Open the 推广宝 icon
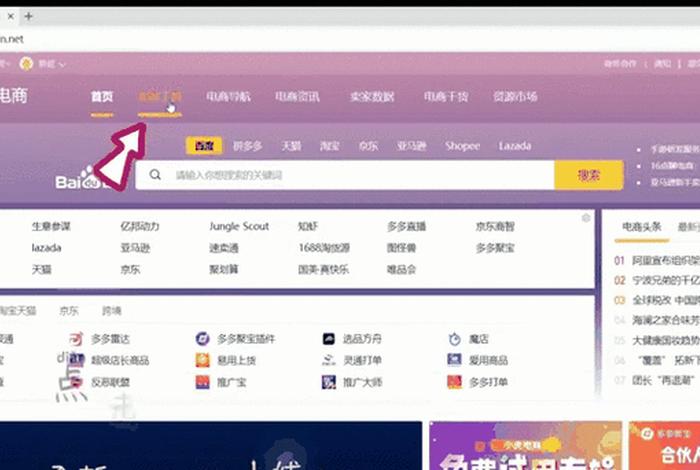 pyautogui.click(x=202, y=382)
